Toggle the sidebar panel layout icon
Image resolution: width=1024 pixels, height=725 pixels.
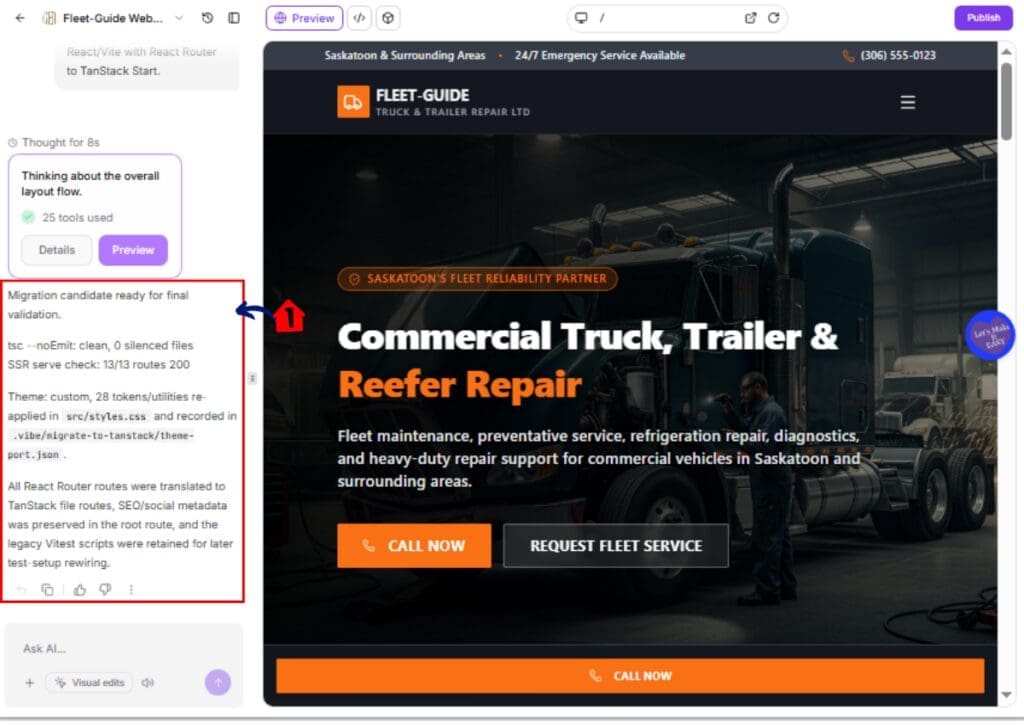point(234,18)
